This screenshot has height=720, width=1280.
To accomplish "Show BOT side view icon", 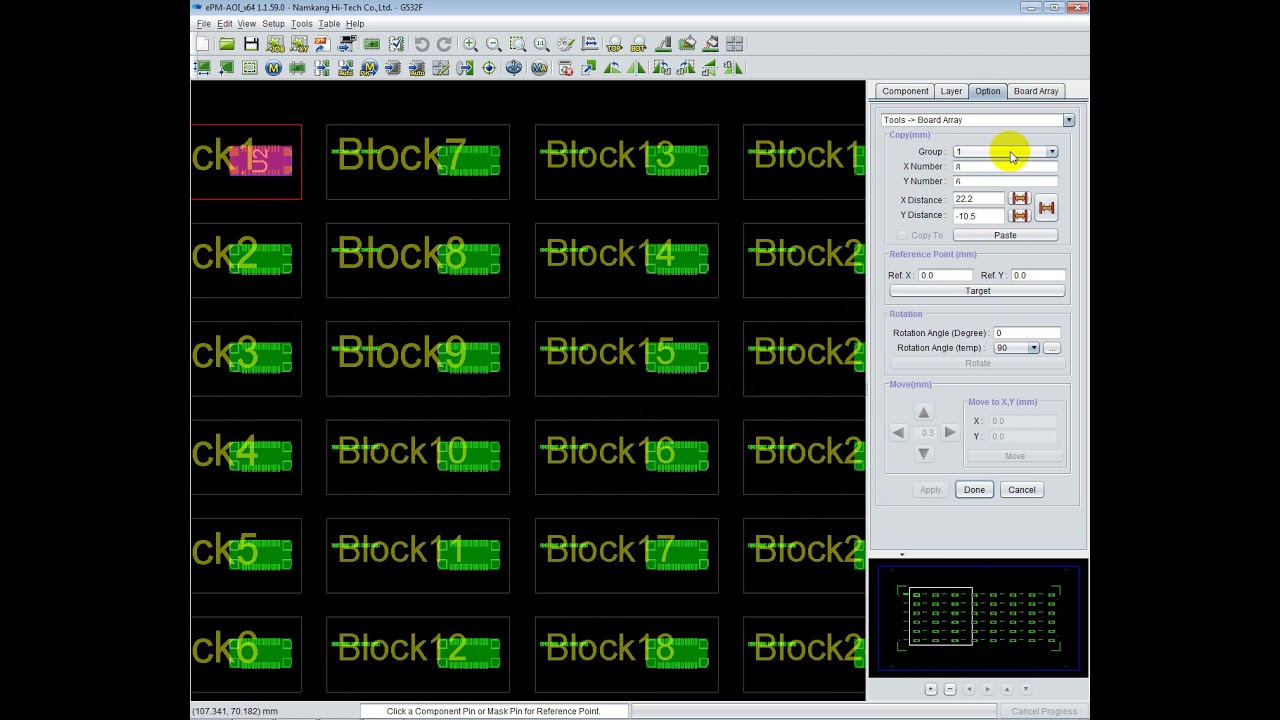I will pyautogui.click(x=638, y=44).
